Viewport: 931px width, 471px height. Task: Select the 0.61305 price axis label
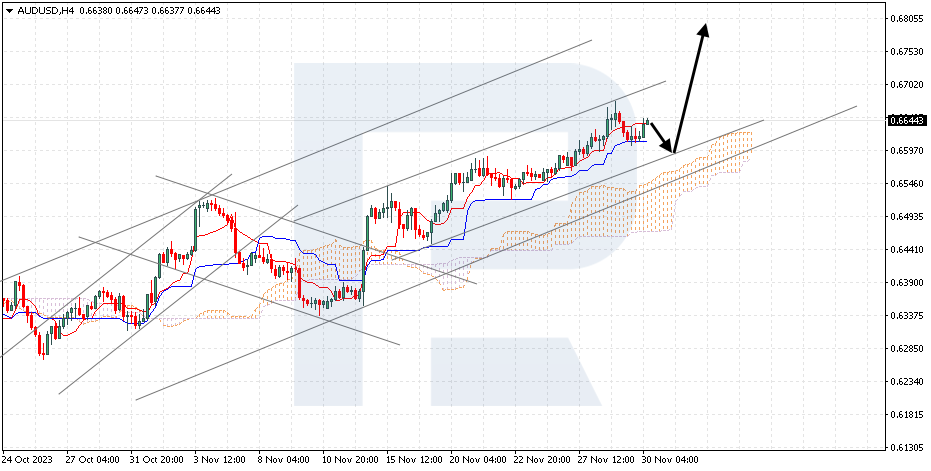point(904,448)
